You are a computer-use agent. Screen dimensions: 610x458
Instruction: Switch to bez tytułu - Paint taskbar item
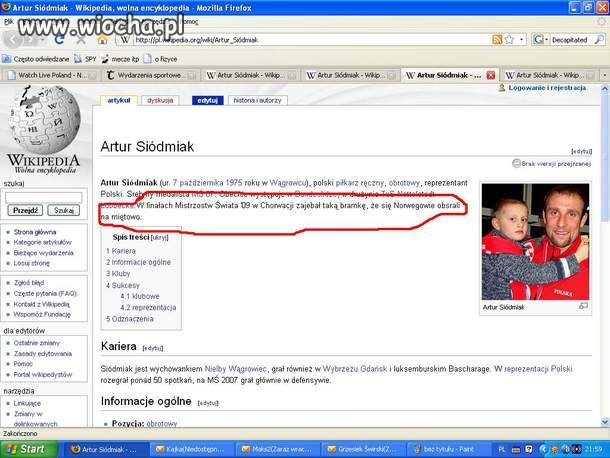(448, 449)
